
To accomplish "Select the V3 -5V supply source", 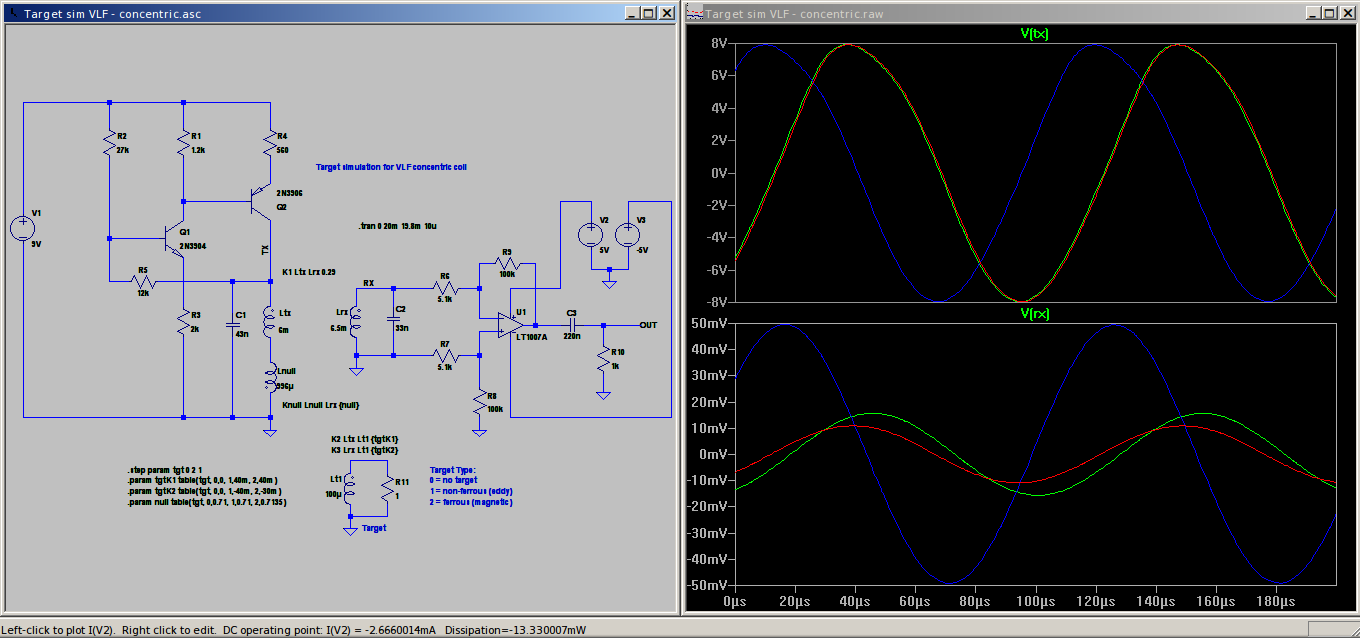I will pyautogui.click(x=627, y=235).
